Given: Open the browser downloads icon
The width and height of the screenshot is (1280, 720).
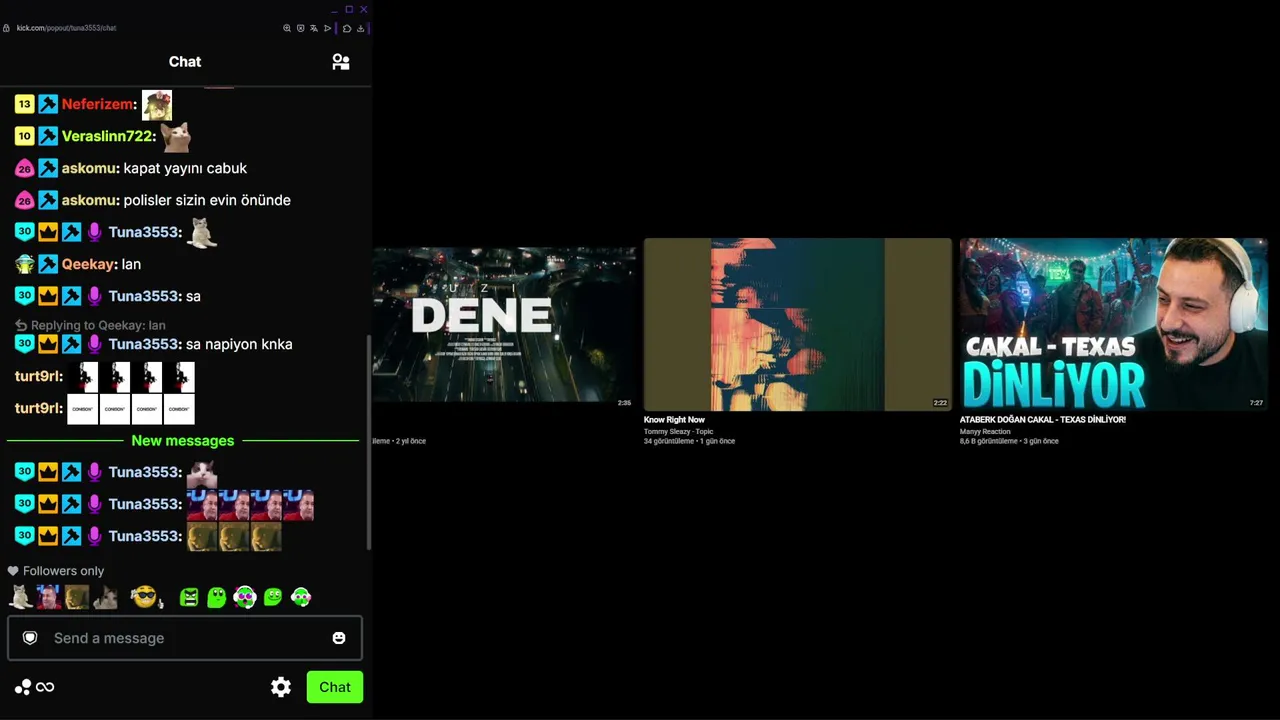Looking at the screenshot, I should pyautogui.click(x=360, y=28).
